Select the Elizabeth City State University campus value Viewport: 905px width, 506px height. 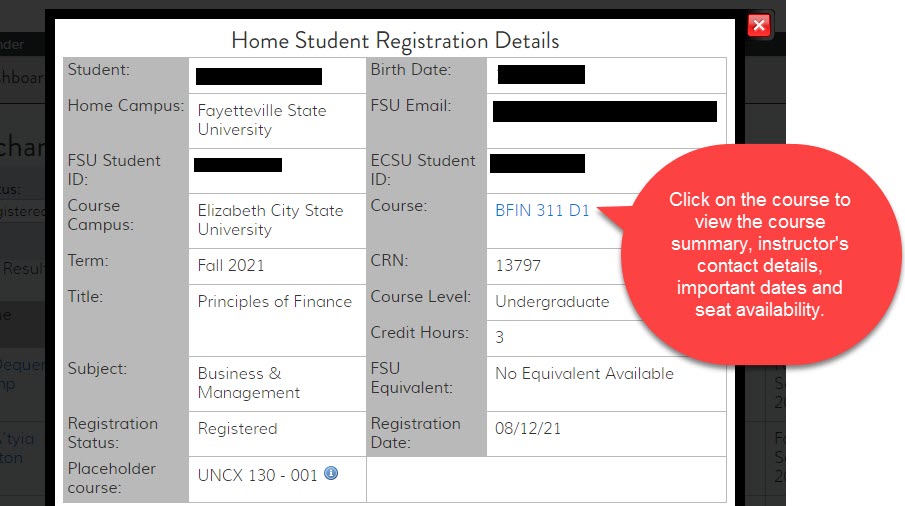(x=270, y=220)
